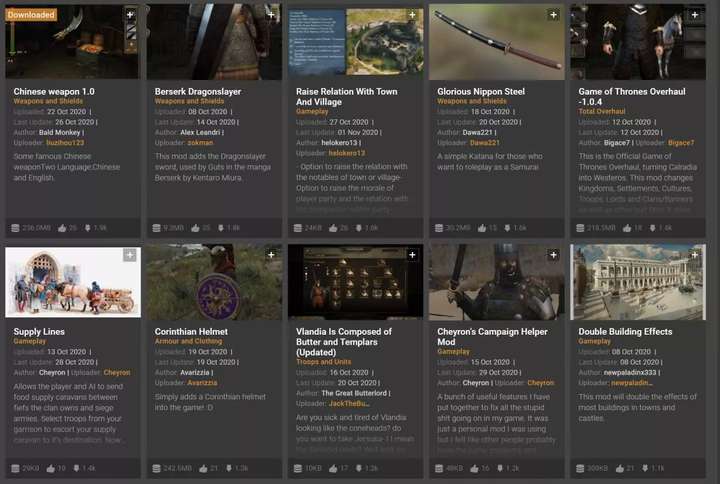Open the Berserk Dragonslayer mod page
720x484 pixels.
198,91
